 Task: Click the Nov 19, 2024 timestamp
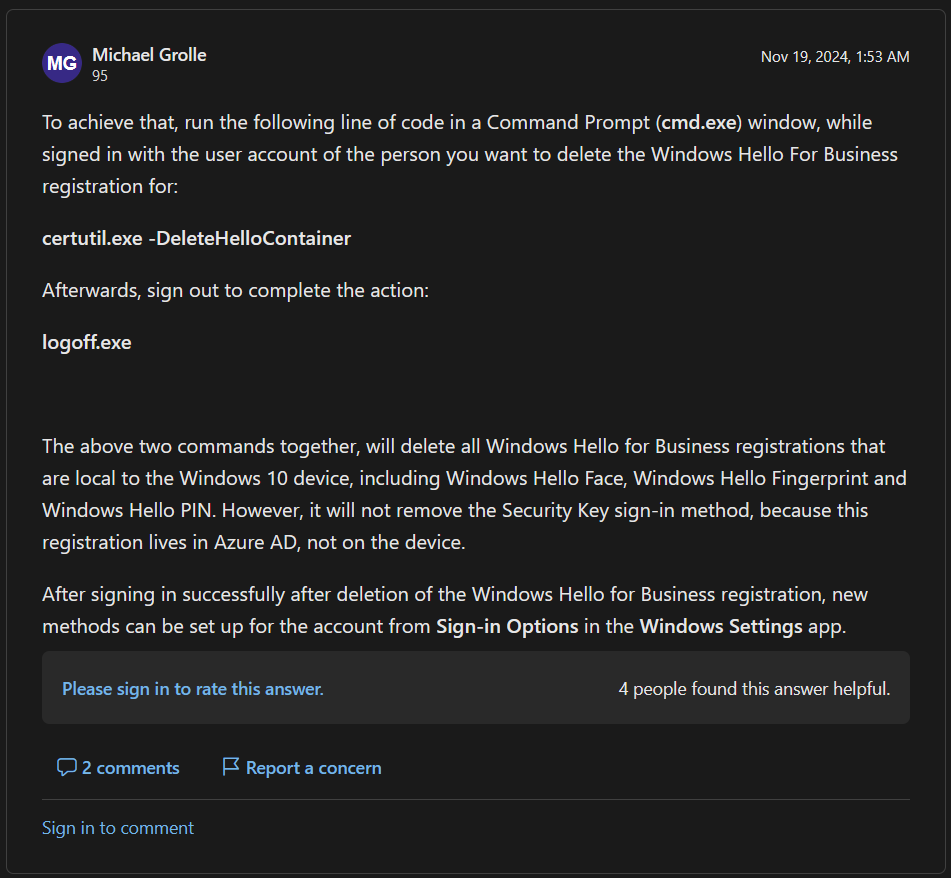pyautogui.click(x=835, y=56)
